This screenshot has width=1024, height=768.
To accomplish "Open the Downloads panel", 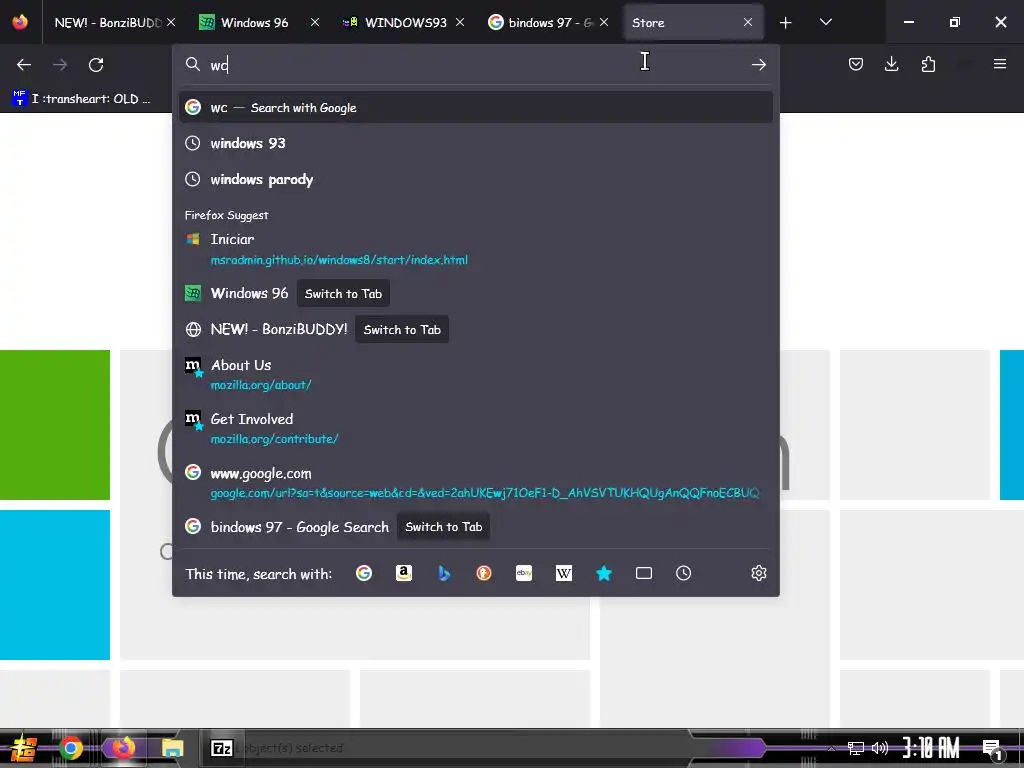I will (891, 64).
